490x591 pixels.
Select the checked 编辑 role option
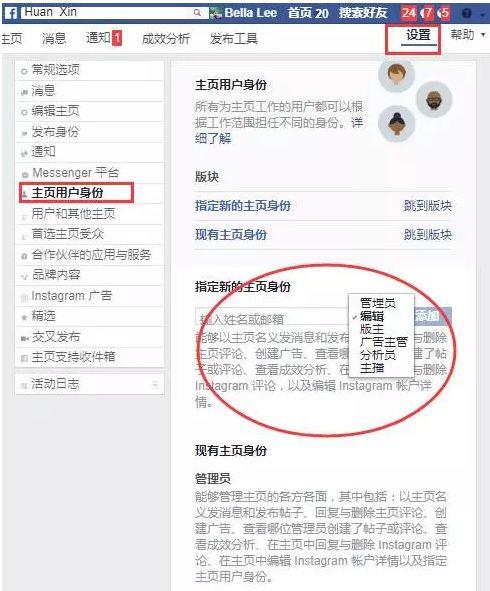(372, 316)
